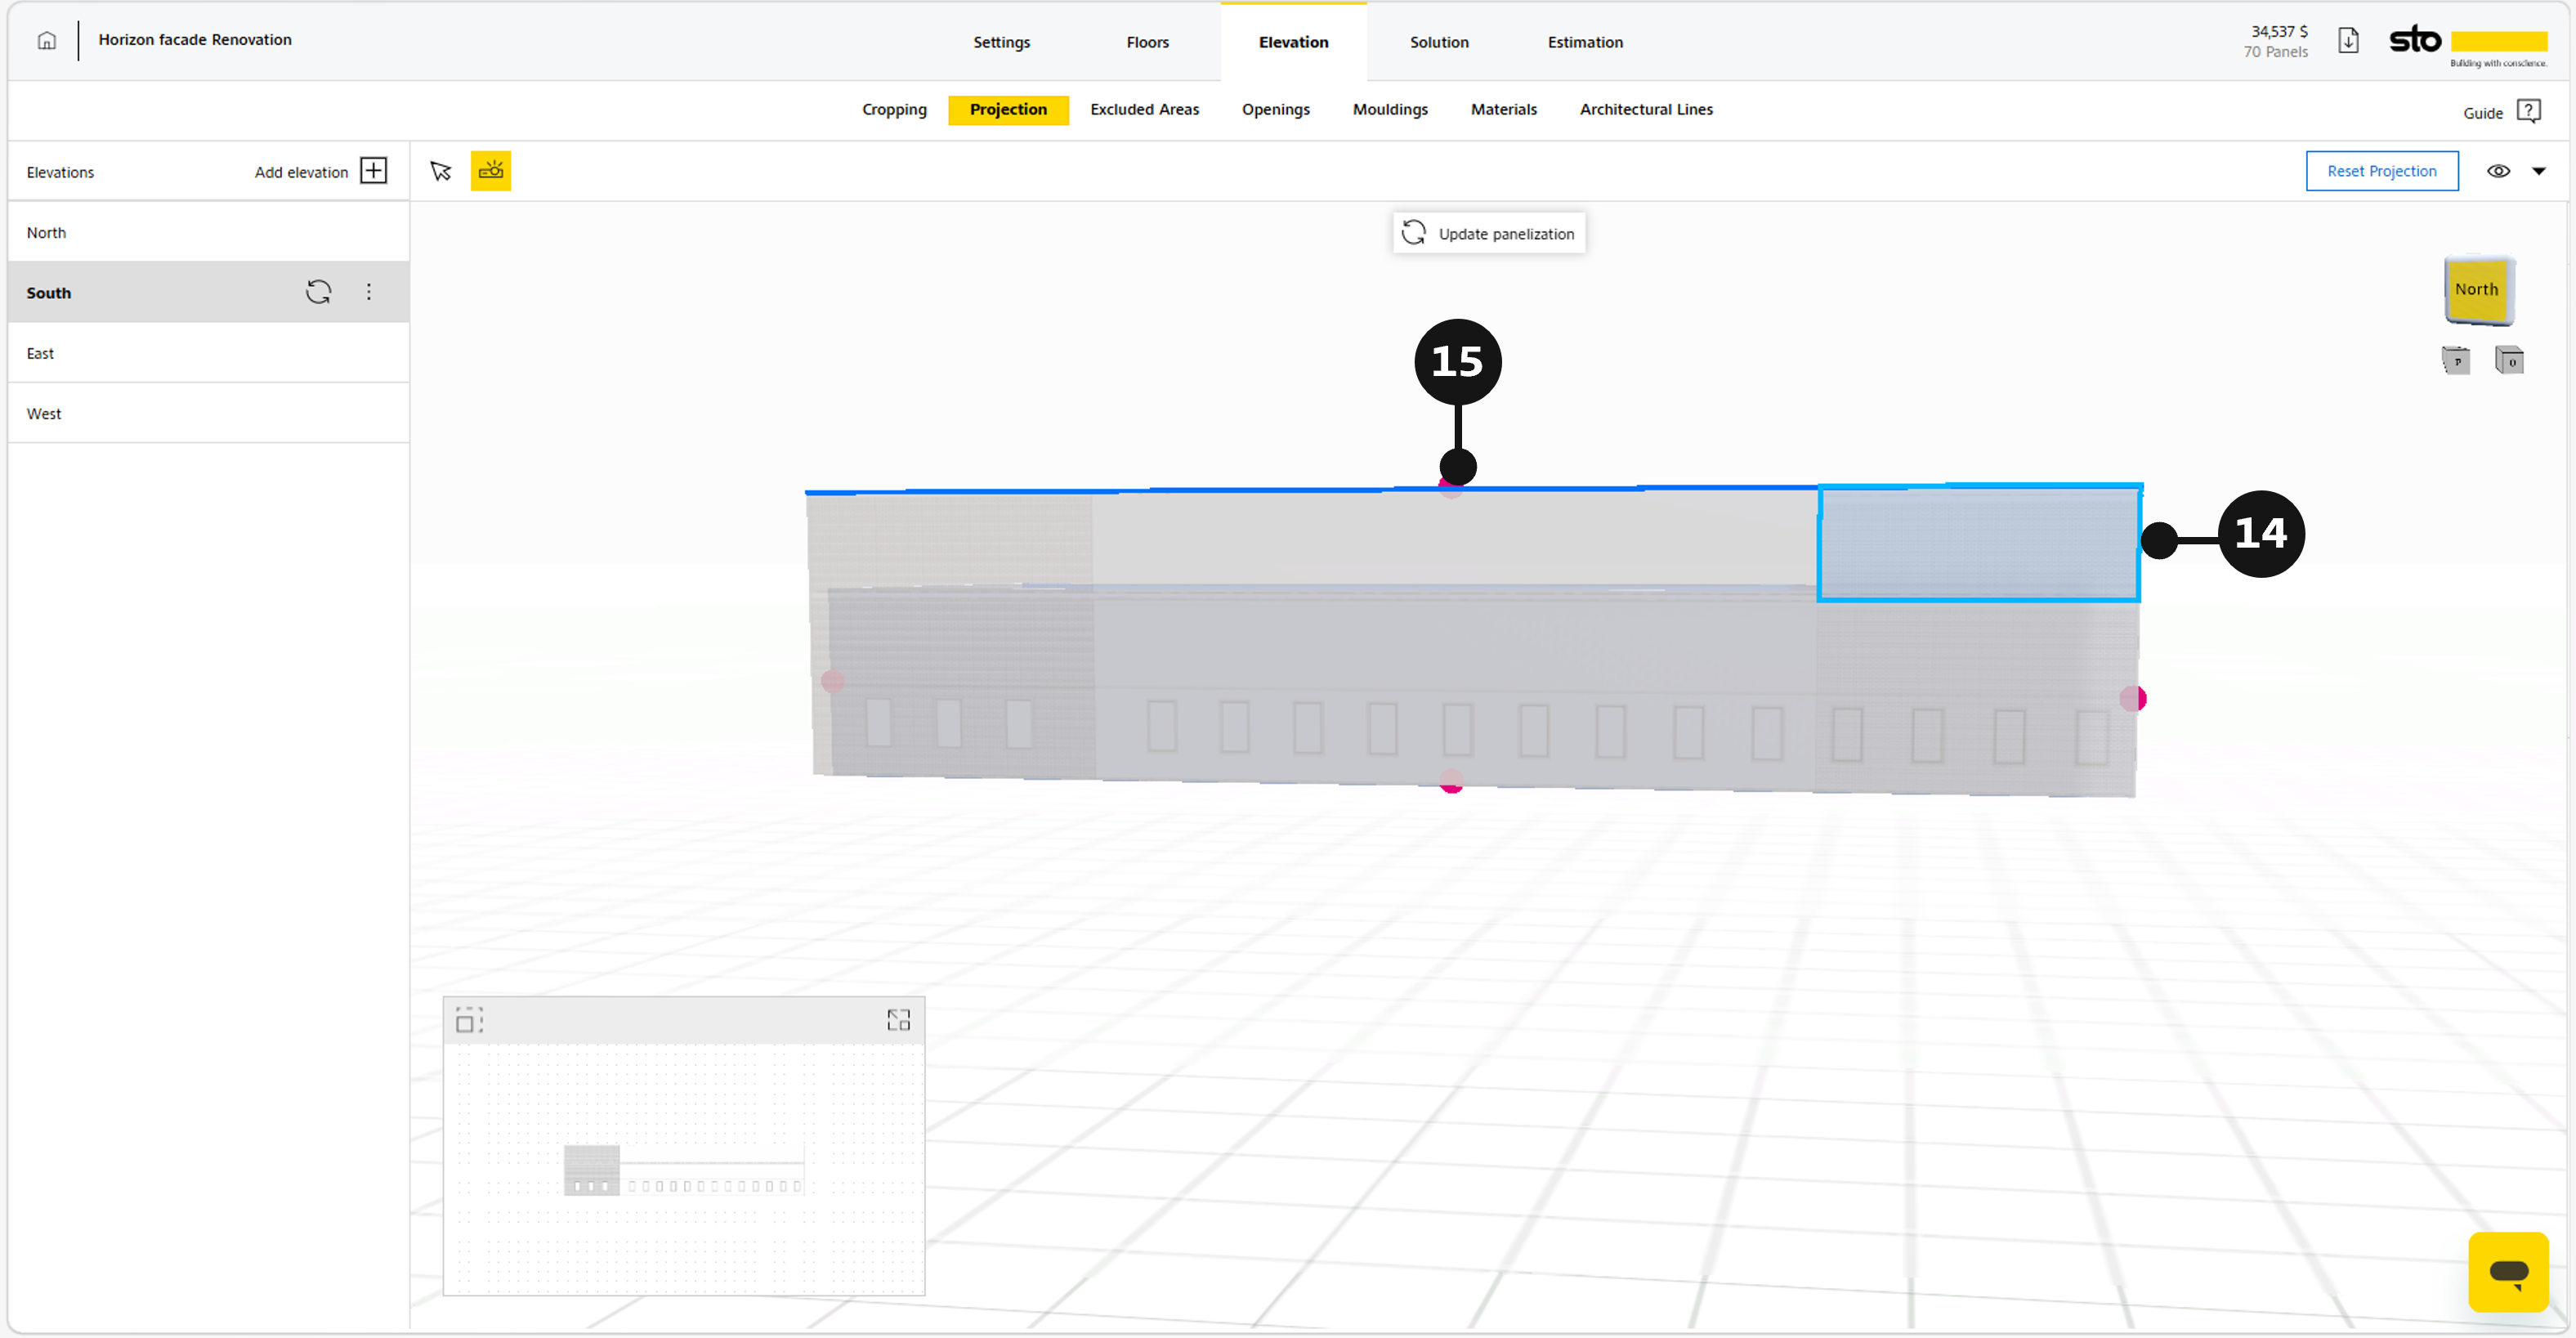Image resolution: width=2576 pixels, height=1338 pixels.
Task: Switch to orthographic camera cube
Action: [x=2509, y=360]
